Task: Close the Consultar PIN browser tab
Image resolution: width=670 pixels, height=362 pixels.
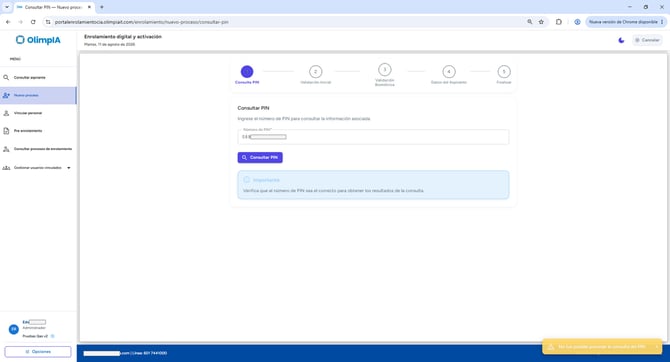Action: (x=89, y=7)
